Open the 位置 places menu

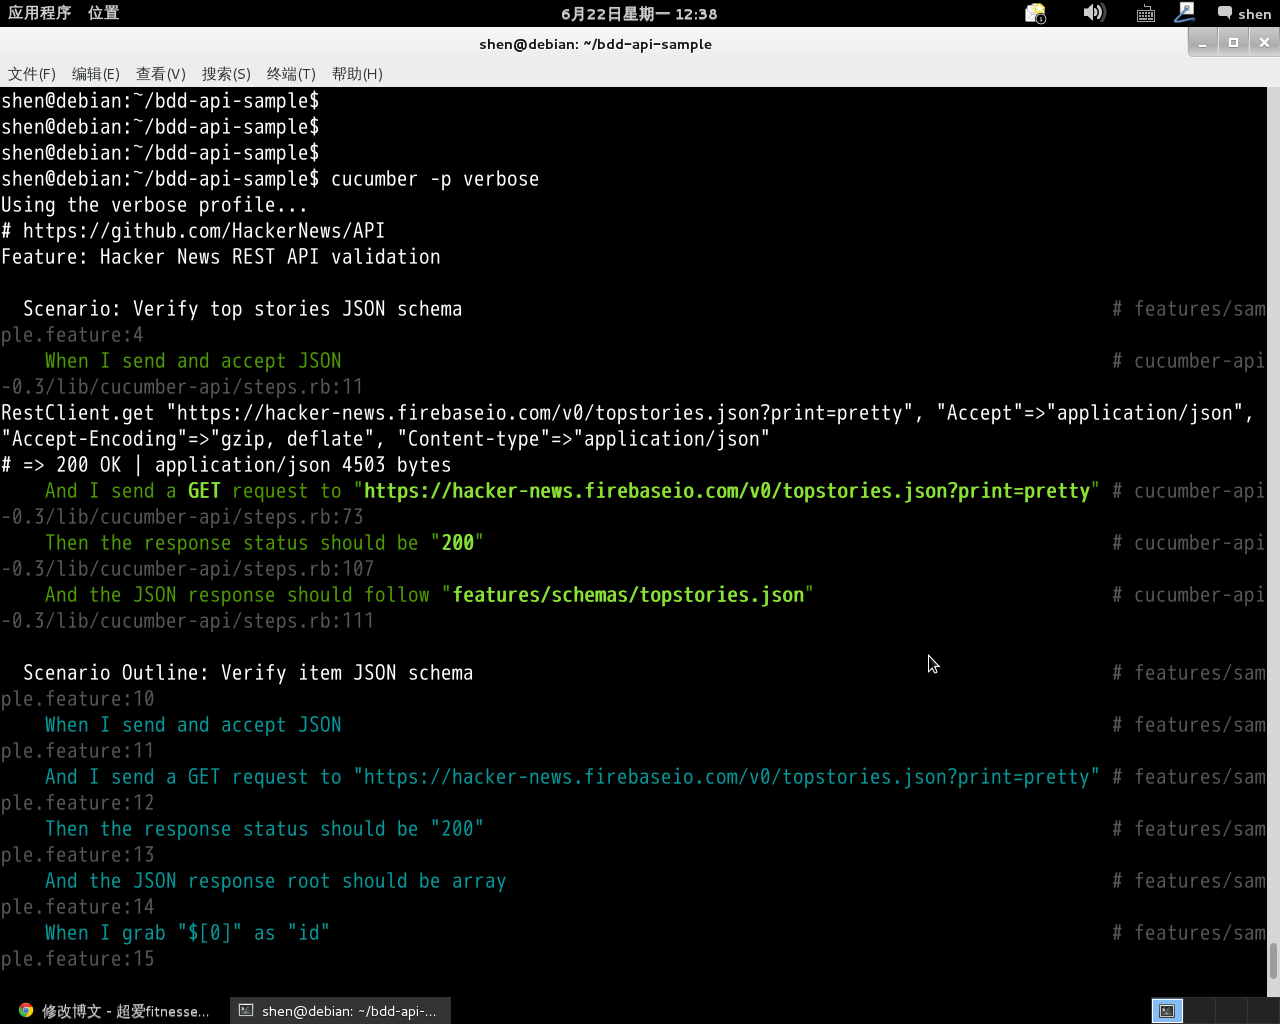tap(103, 13)
